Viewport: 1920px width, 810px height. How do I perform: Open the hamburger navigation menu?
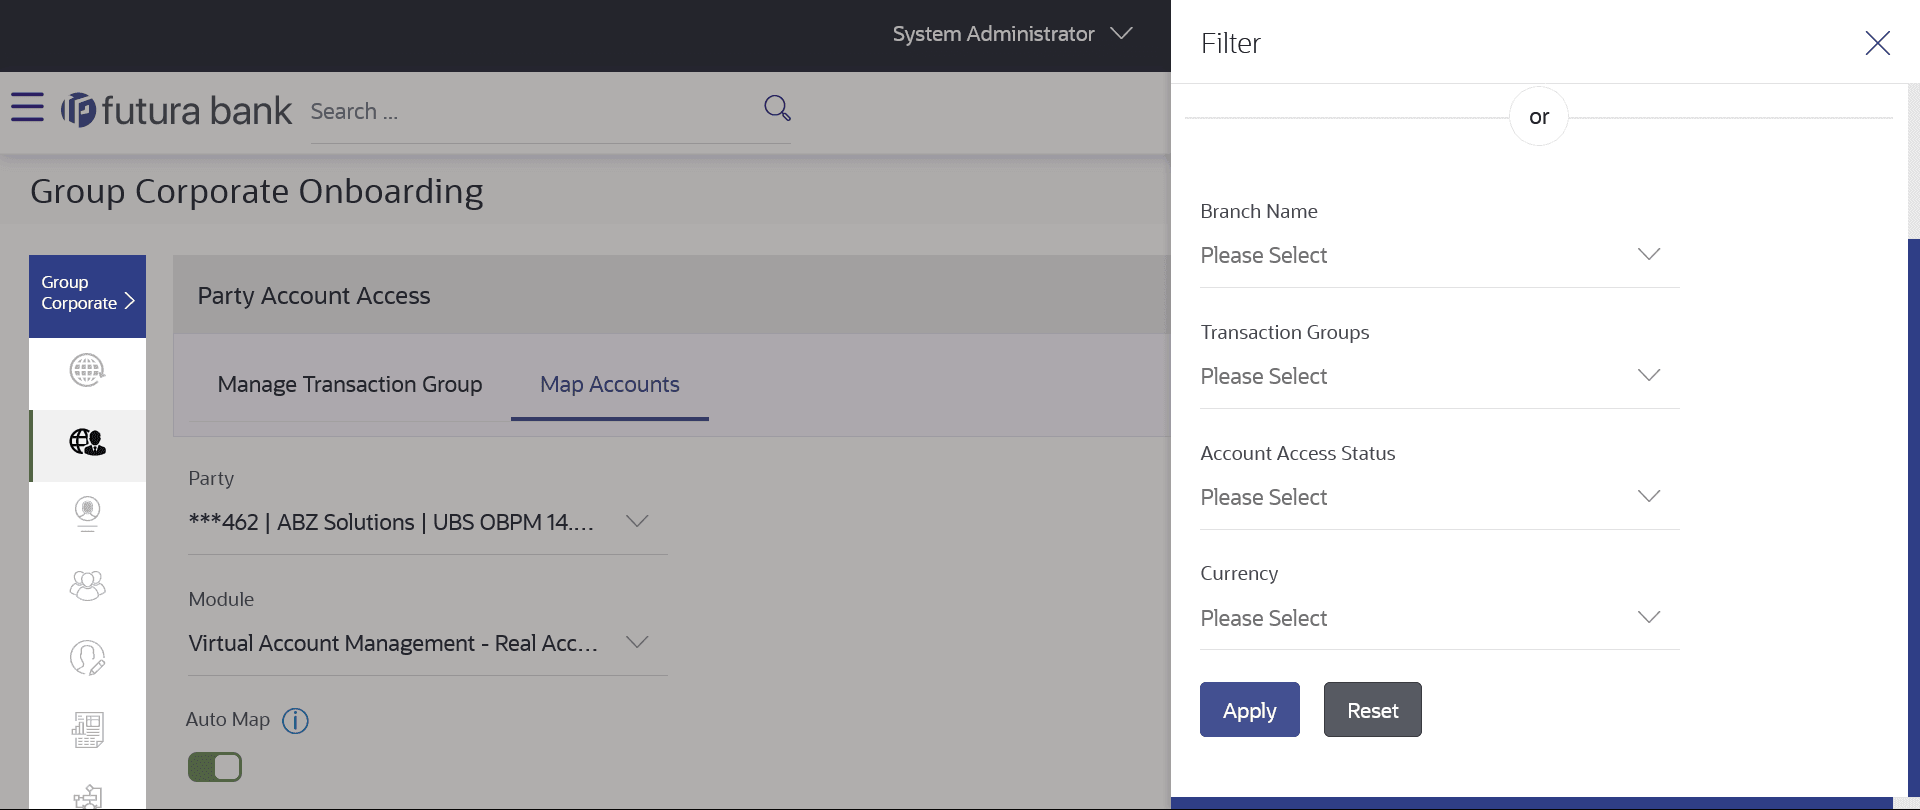27,107
